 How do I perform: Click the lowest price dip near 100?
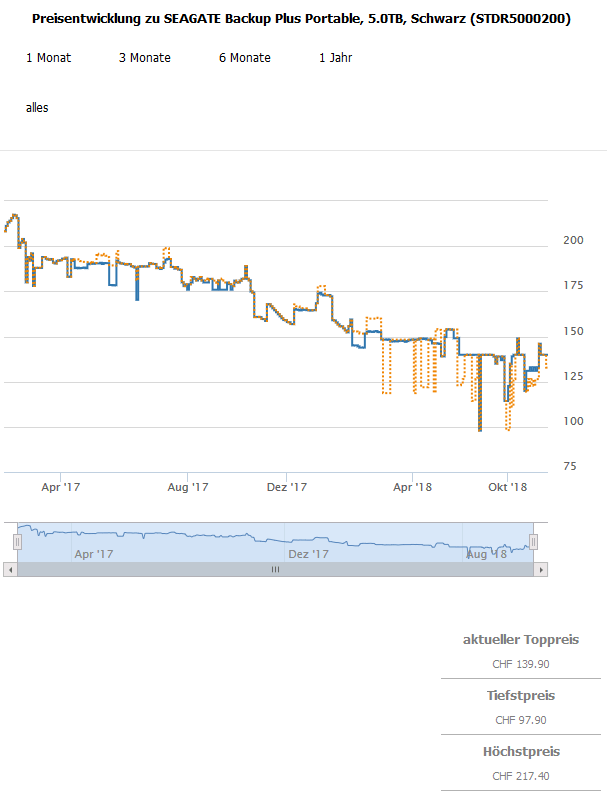click(480, 428)
